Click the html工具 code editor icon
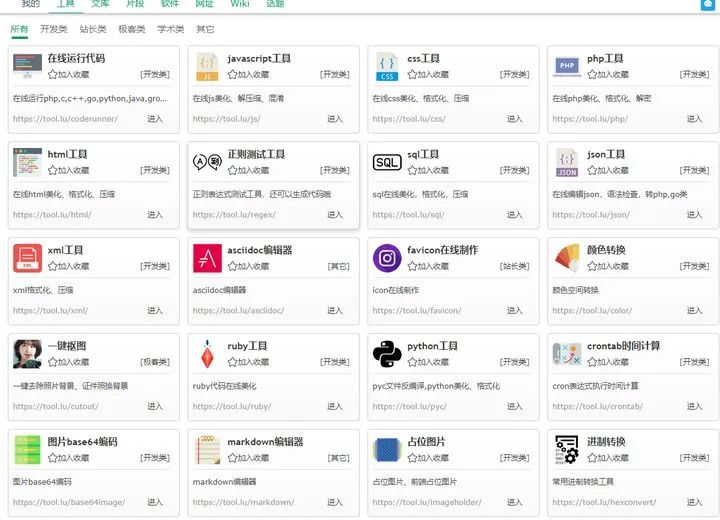The width and height of the screenshot is (720, 520). click(x=28, y=162)
